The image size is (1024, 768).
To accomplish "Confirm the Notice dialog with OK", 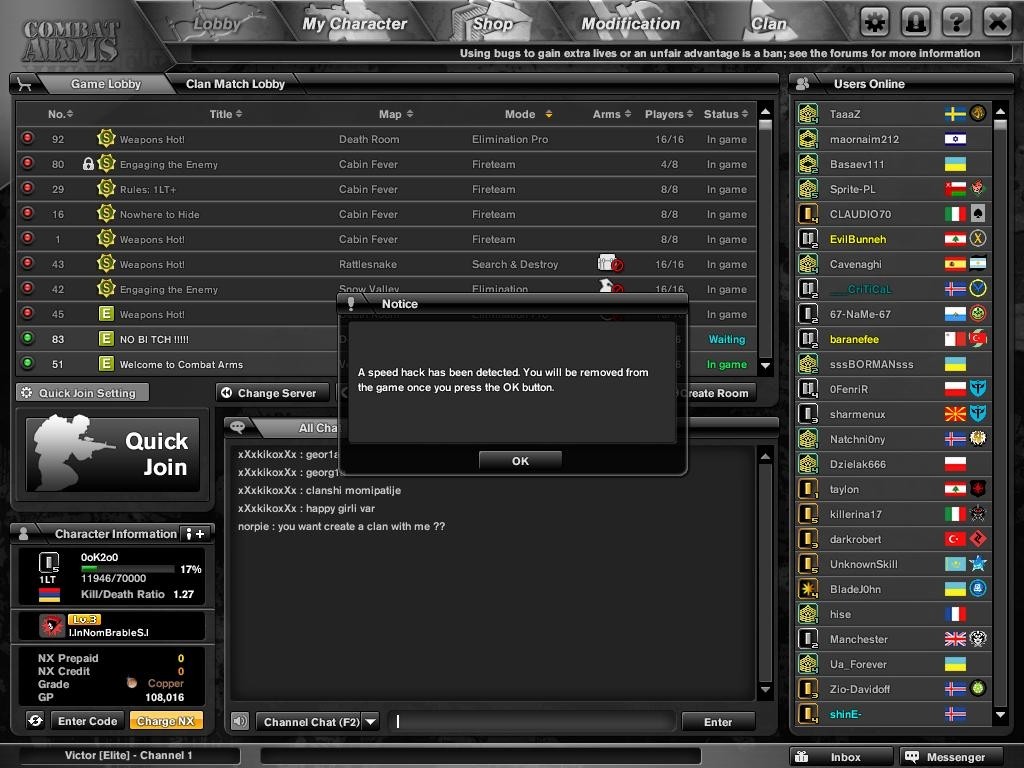I will click(x=520, y=460).
